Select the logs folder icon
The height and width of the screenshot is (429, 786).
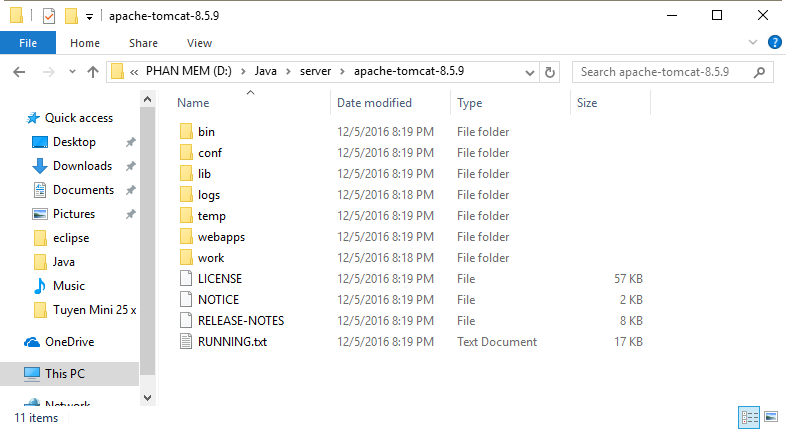pos(186,194)
